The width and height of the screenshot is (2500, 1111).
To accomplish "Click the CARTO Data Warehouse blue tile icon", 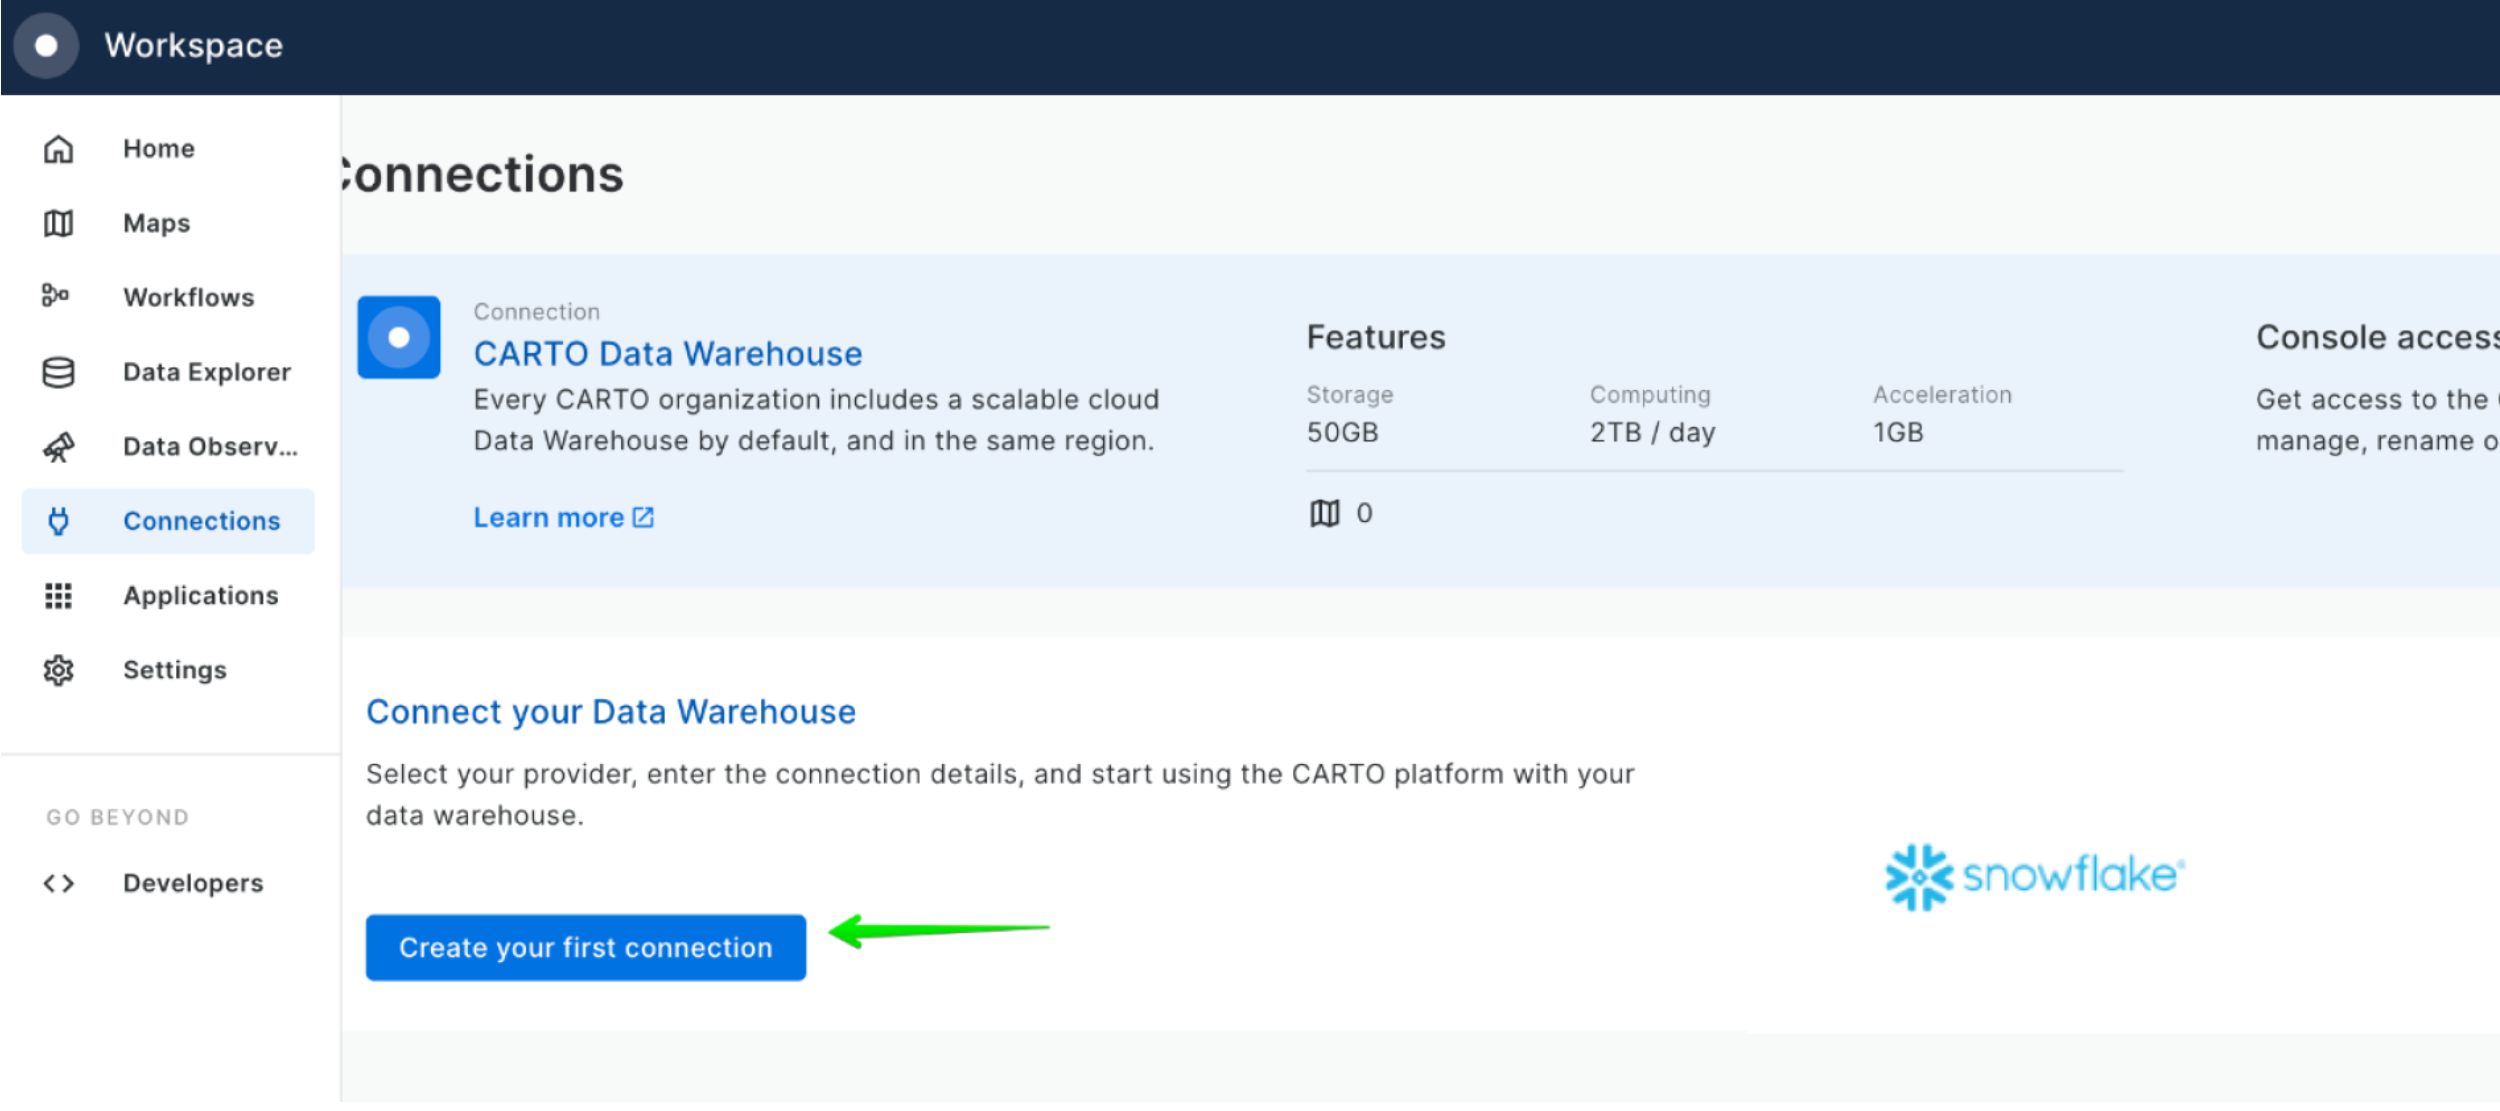I will (x=399, y=337).
